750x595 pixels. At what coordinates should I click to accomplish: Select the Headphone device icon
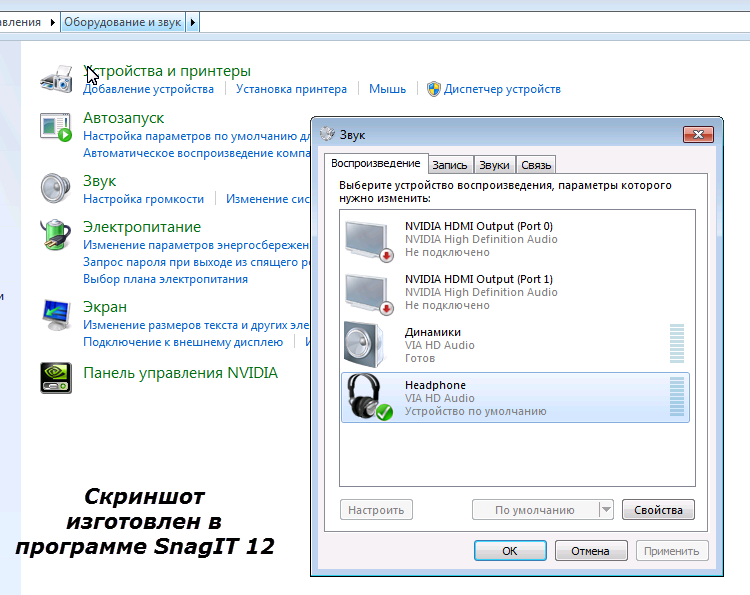coord(367,397)
